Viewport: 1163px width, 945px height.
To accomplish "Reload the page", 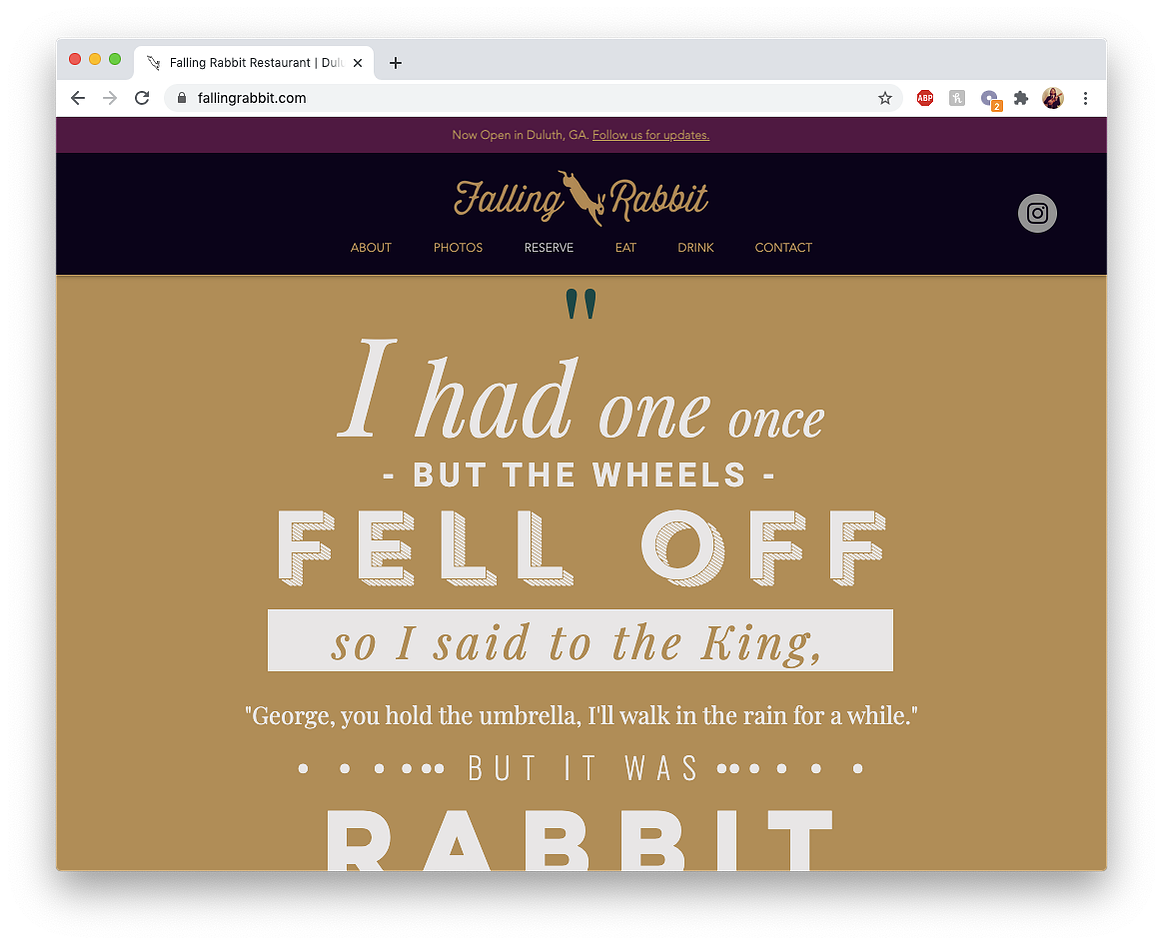I will (142, 98).
